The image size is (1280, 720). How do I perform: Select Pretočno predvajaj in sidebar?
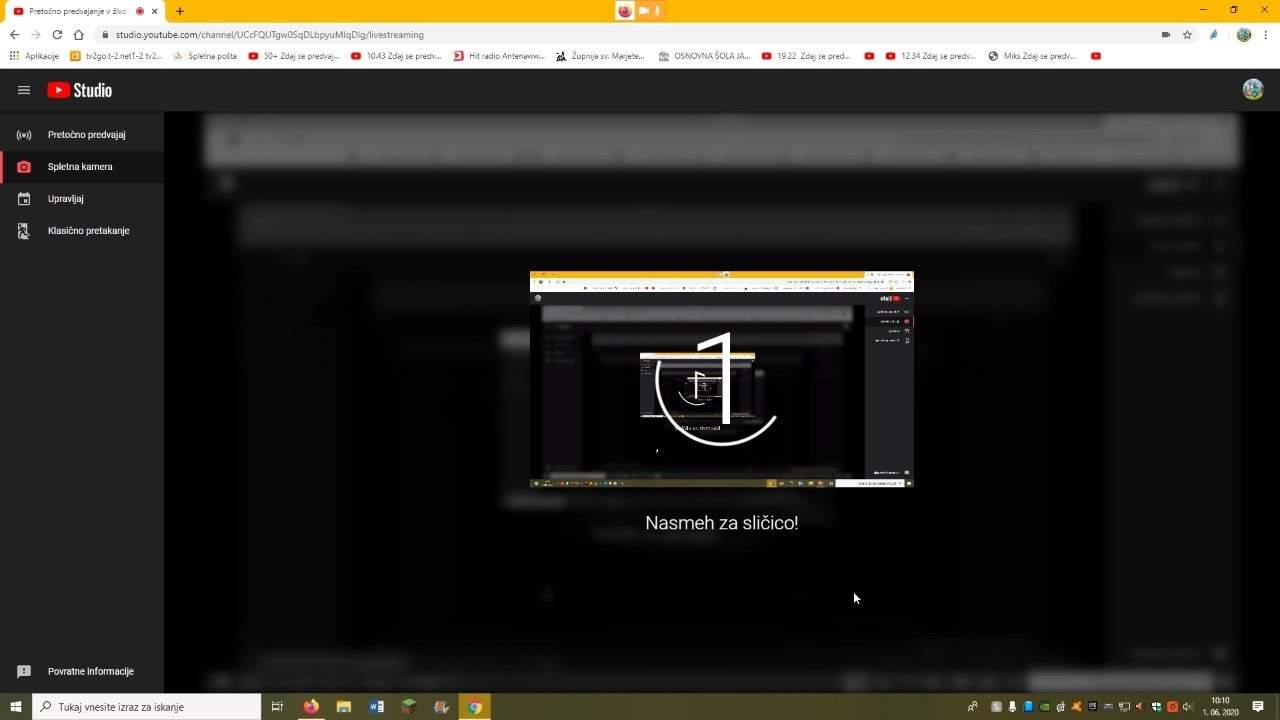82,135
